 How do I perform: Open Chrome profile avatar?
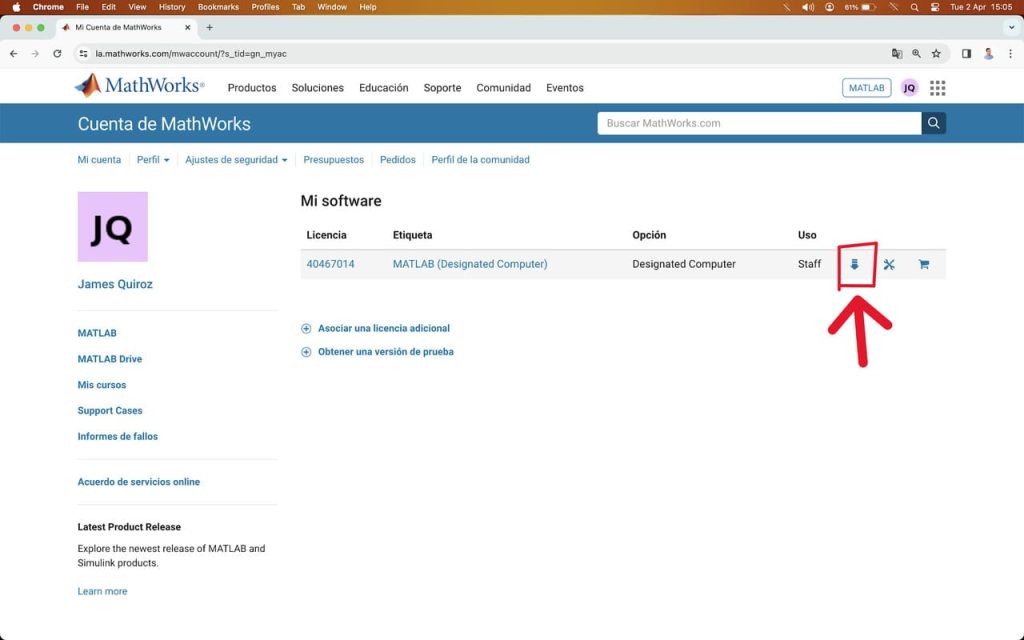pyautogui.click(x=989, y=54)
